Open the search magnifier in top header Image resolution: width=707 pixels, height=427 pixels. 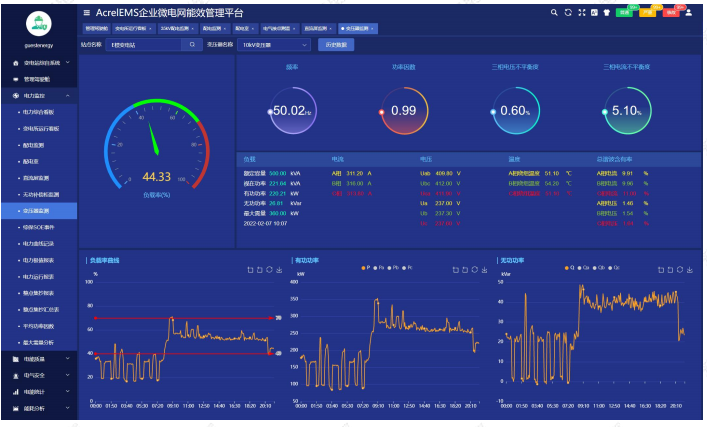(554, 13)
